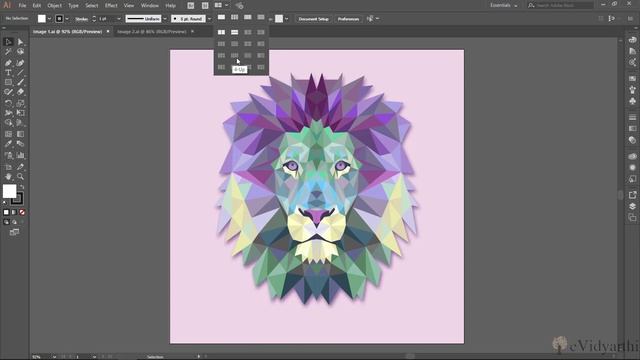Viewport: 640px width, 360px height.
Task: Select the Scale tool
Action: [20, 103]
